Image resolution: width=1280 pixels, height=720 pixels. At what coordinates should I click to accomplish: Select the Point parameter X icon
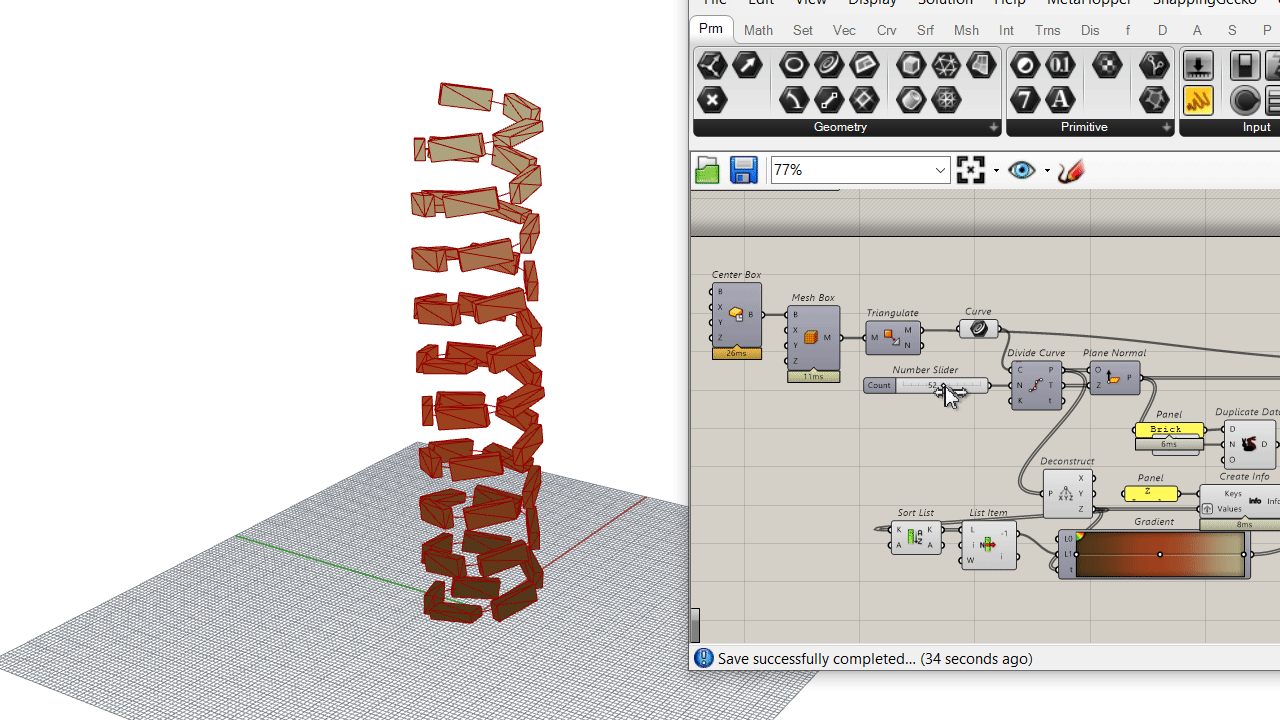[x=712, y=100]
